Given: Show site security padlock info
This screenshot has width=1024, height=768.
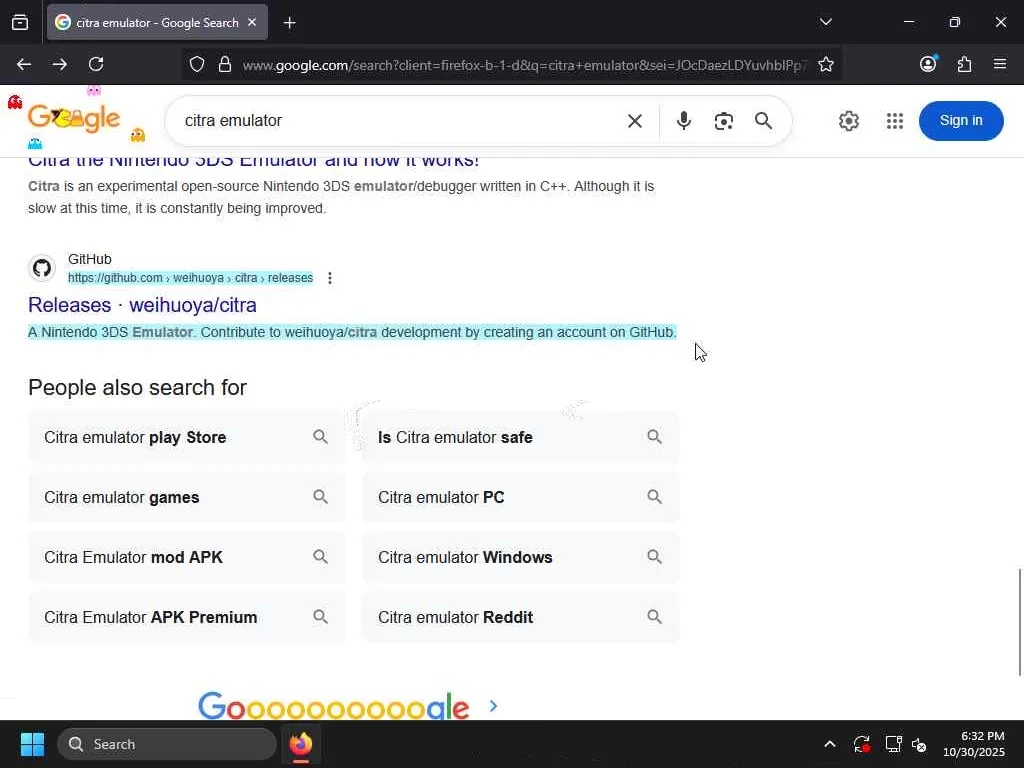Looking at the screenshot, I should tap(225, 64).
